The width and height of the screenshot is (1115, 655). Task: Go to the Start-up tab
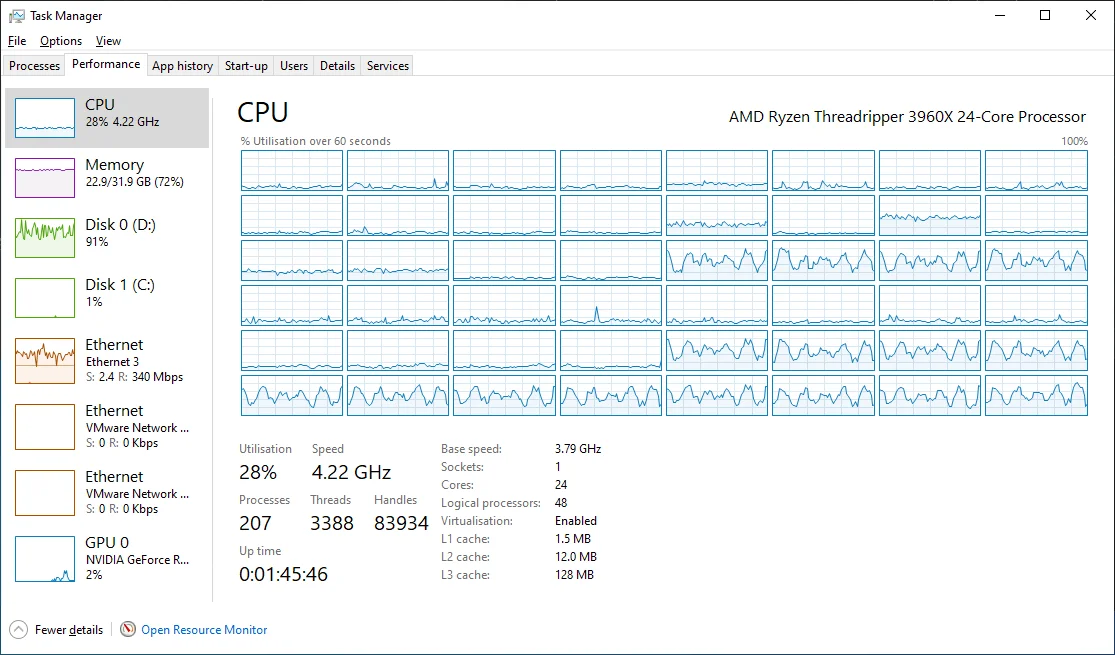(246, 65)
